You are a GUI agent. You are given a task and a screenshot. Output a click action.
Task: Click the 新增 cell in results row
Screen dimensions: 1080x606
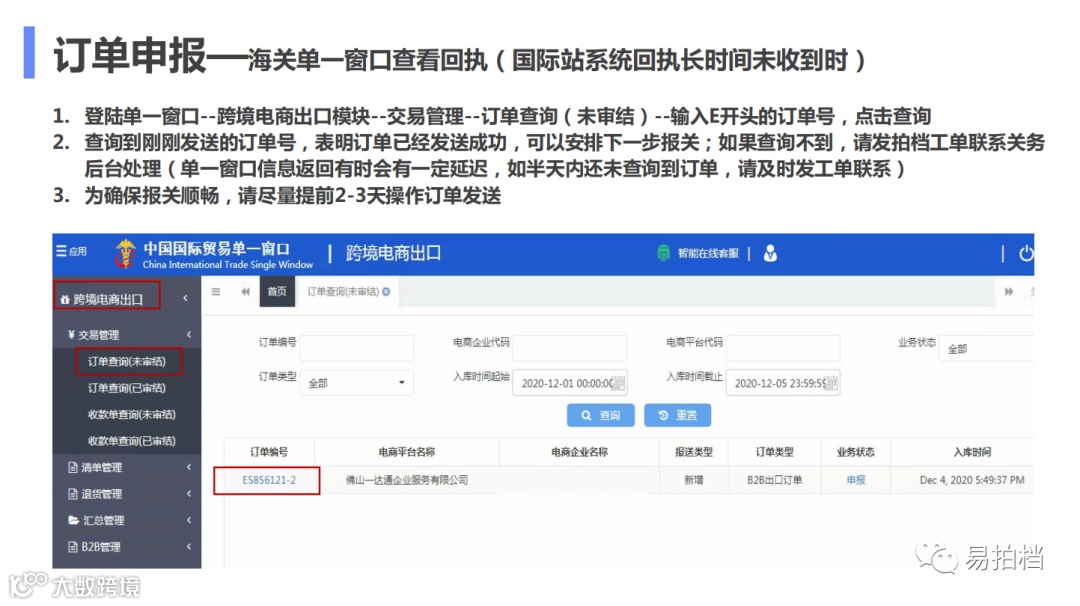[x=694, y=480]
